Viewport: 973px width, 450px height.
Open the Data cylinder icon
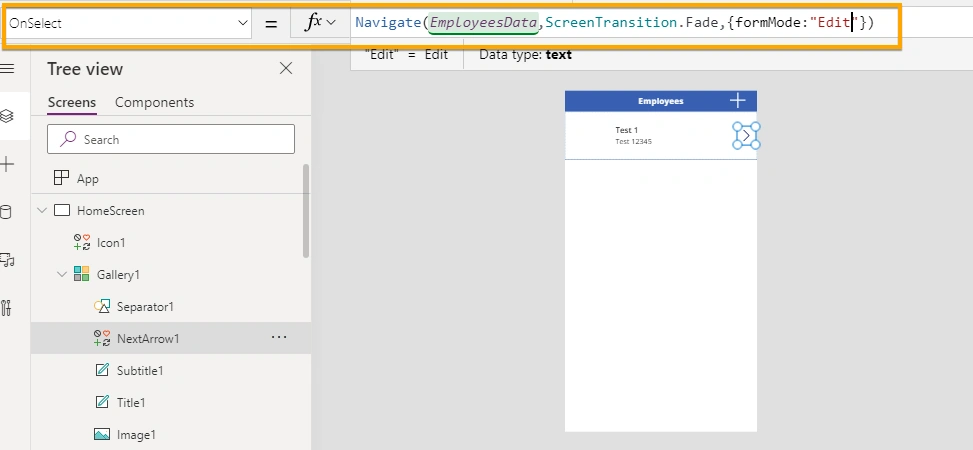6,212
